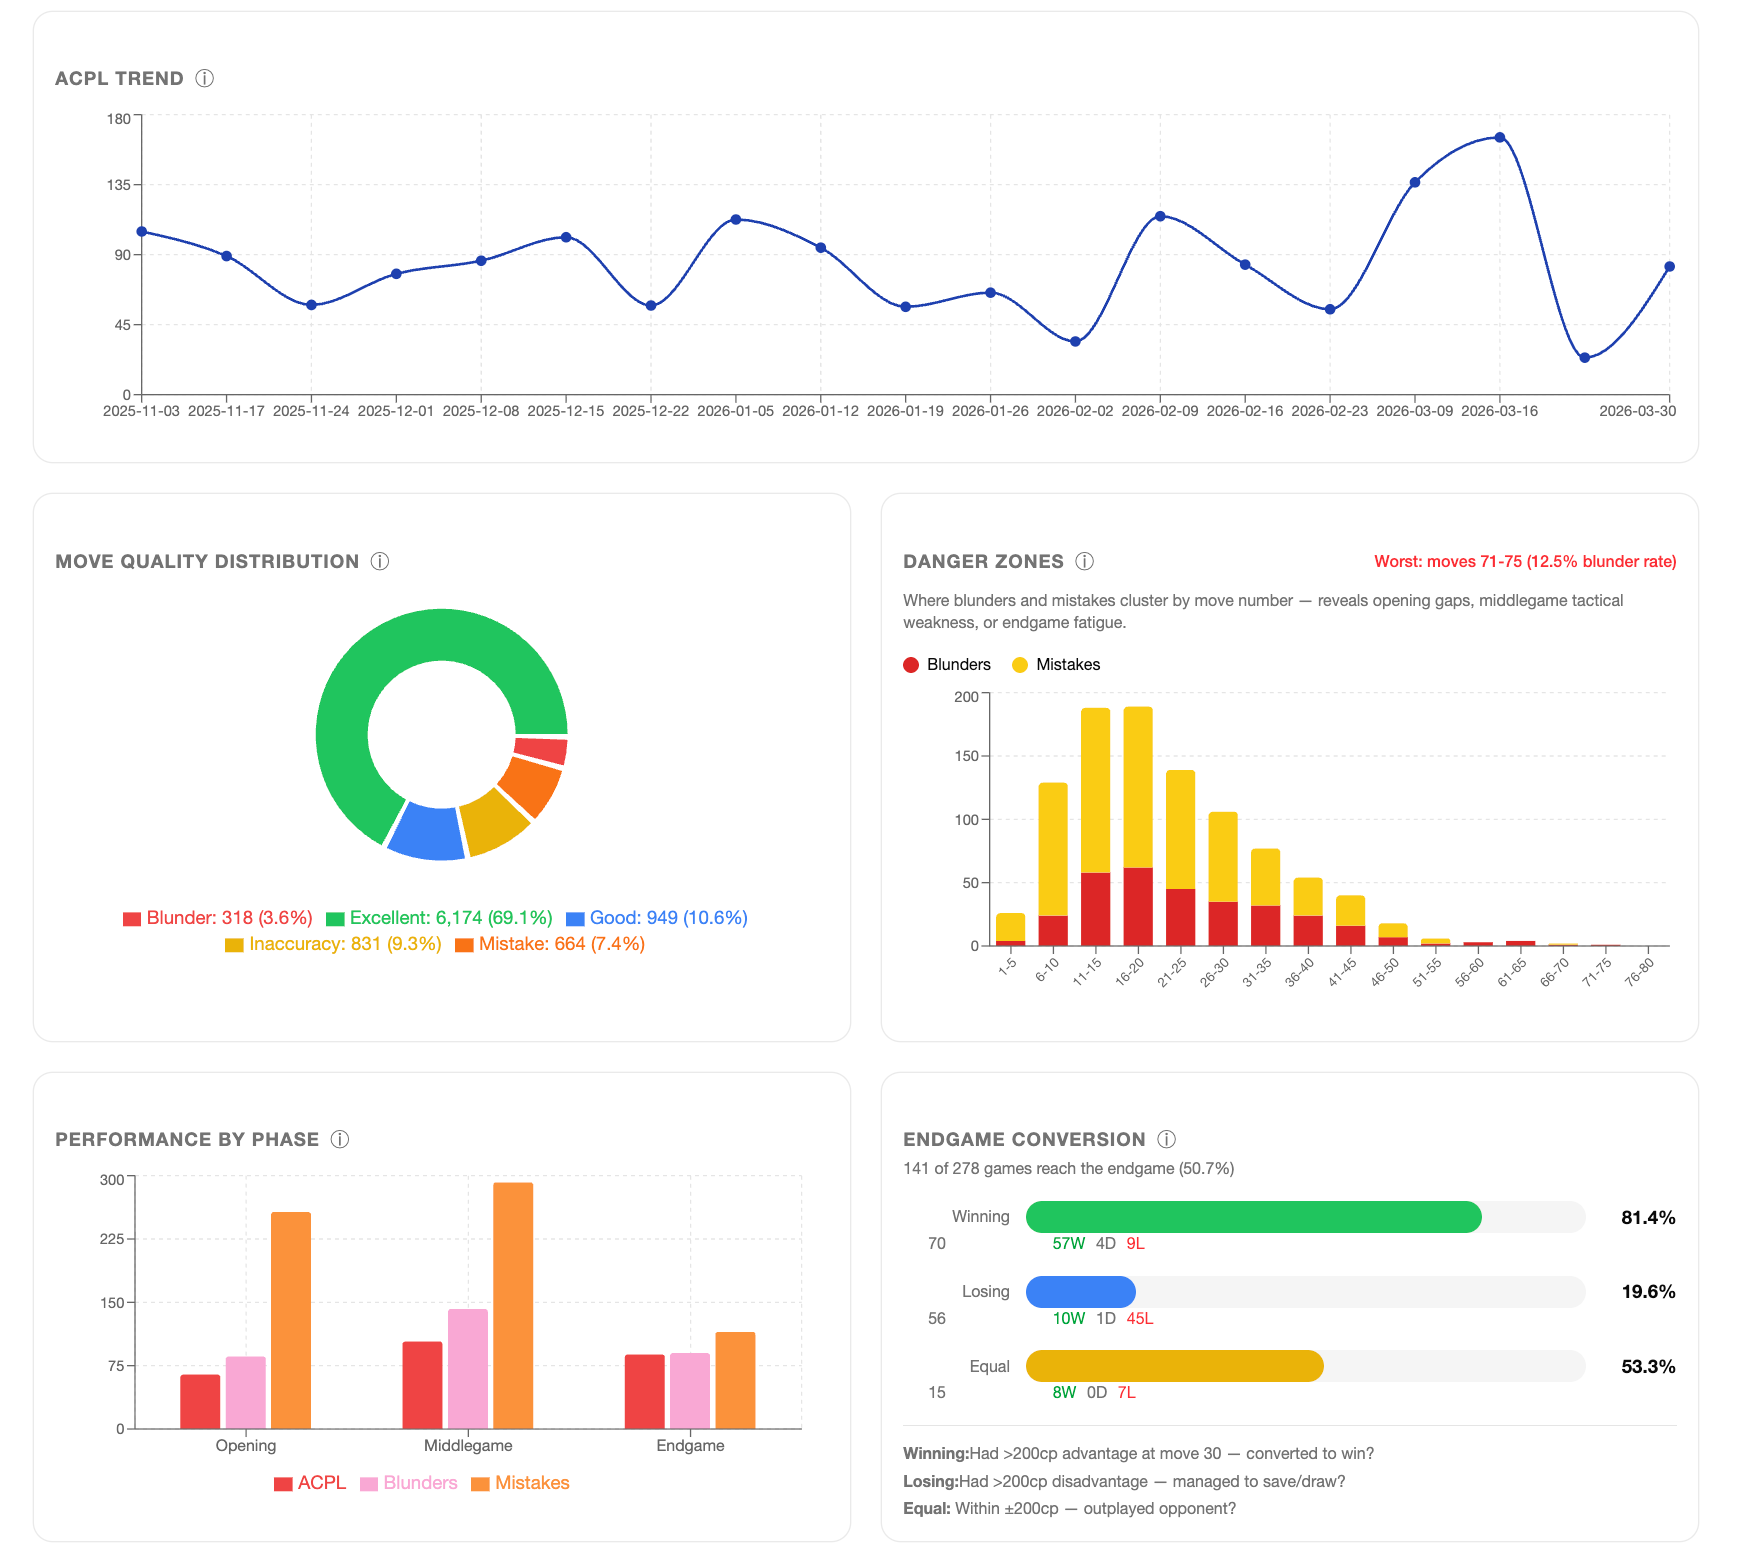Select the Mistake 664 (7.4%) legend entry
This screenshot has width=1762, height=1562.
(550, 944)
